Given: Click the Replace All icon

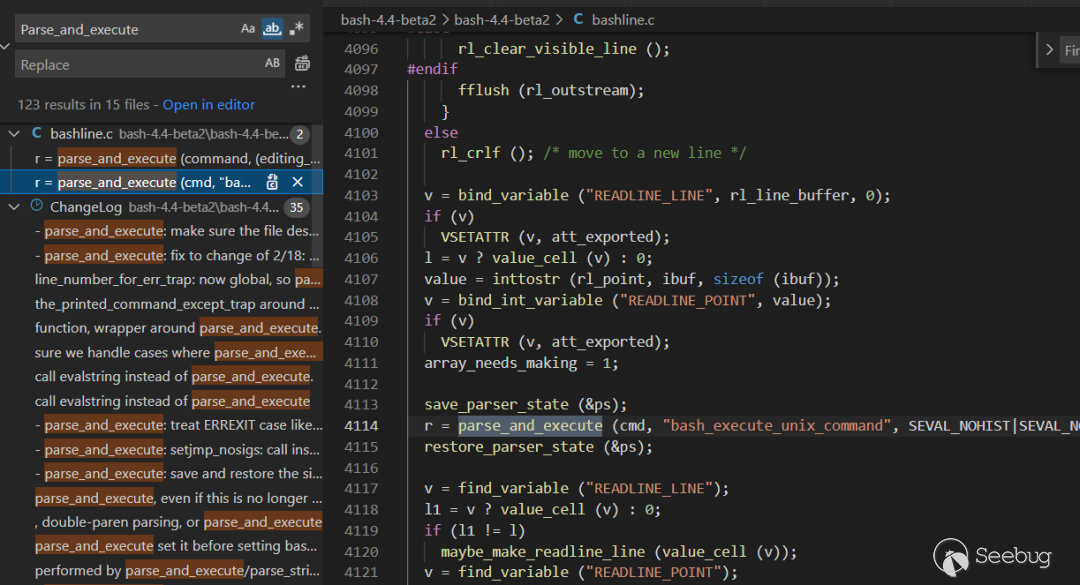Looking at the screenshot, I should click(302, 64).
